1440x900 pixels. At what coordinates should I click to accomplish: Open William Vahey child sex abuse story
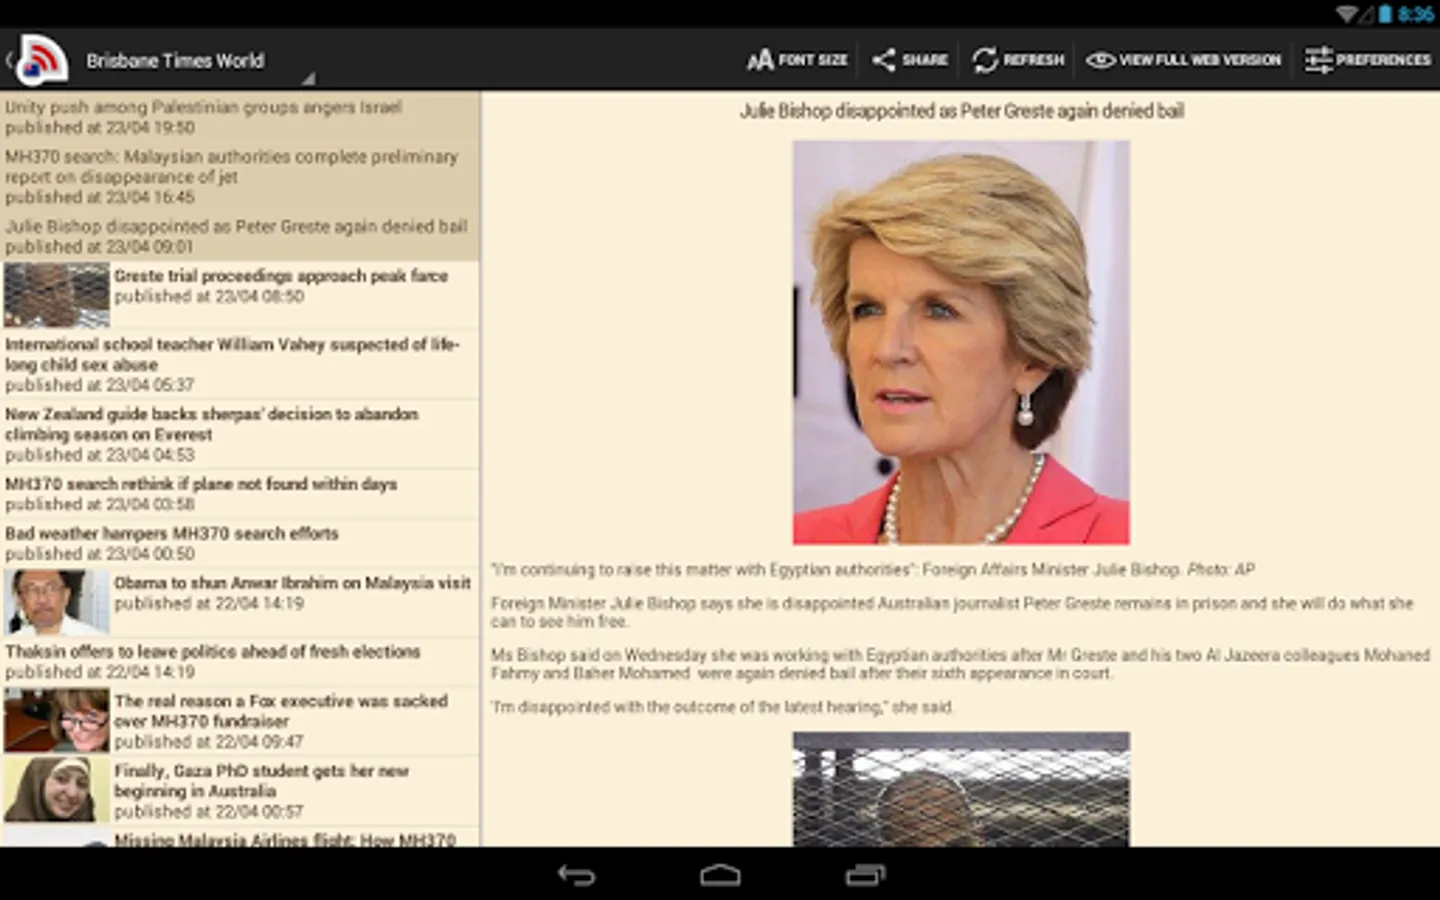pyautogui.click(x=240, y=364)
